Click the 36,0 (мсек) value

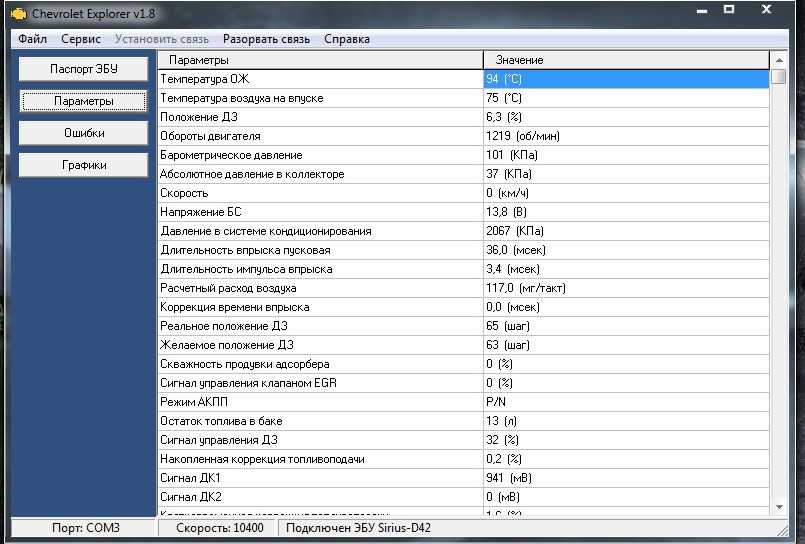[516, 250]
